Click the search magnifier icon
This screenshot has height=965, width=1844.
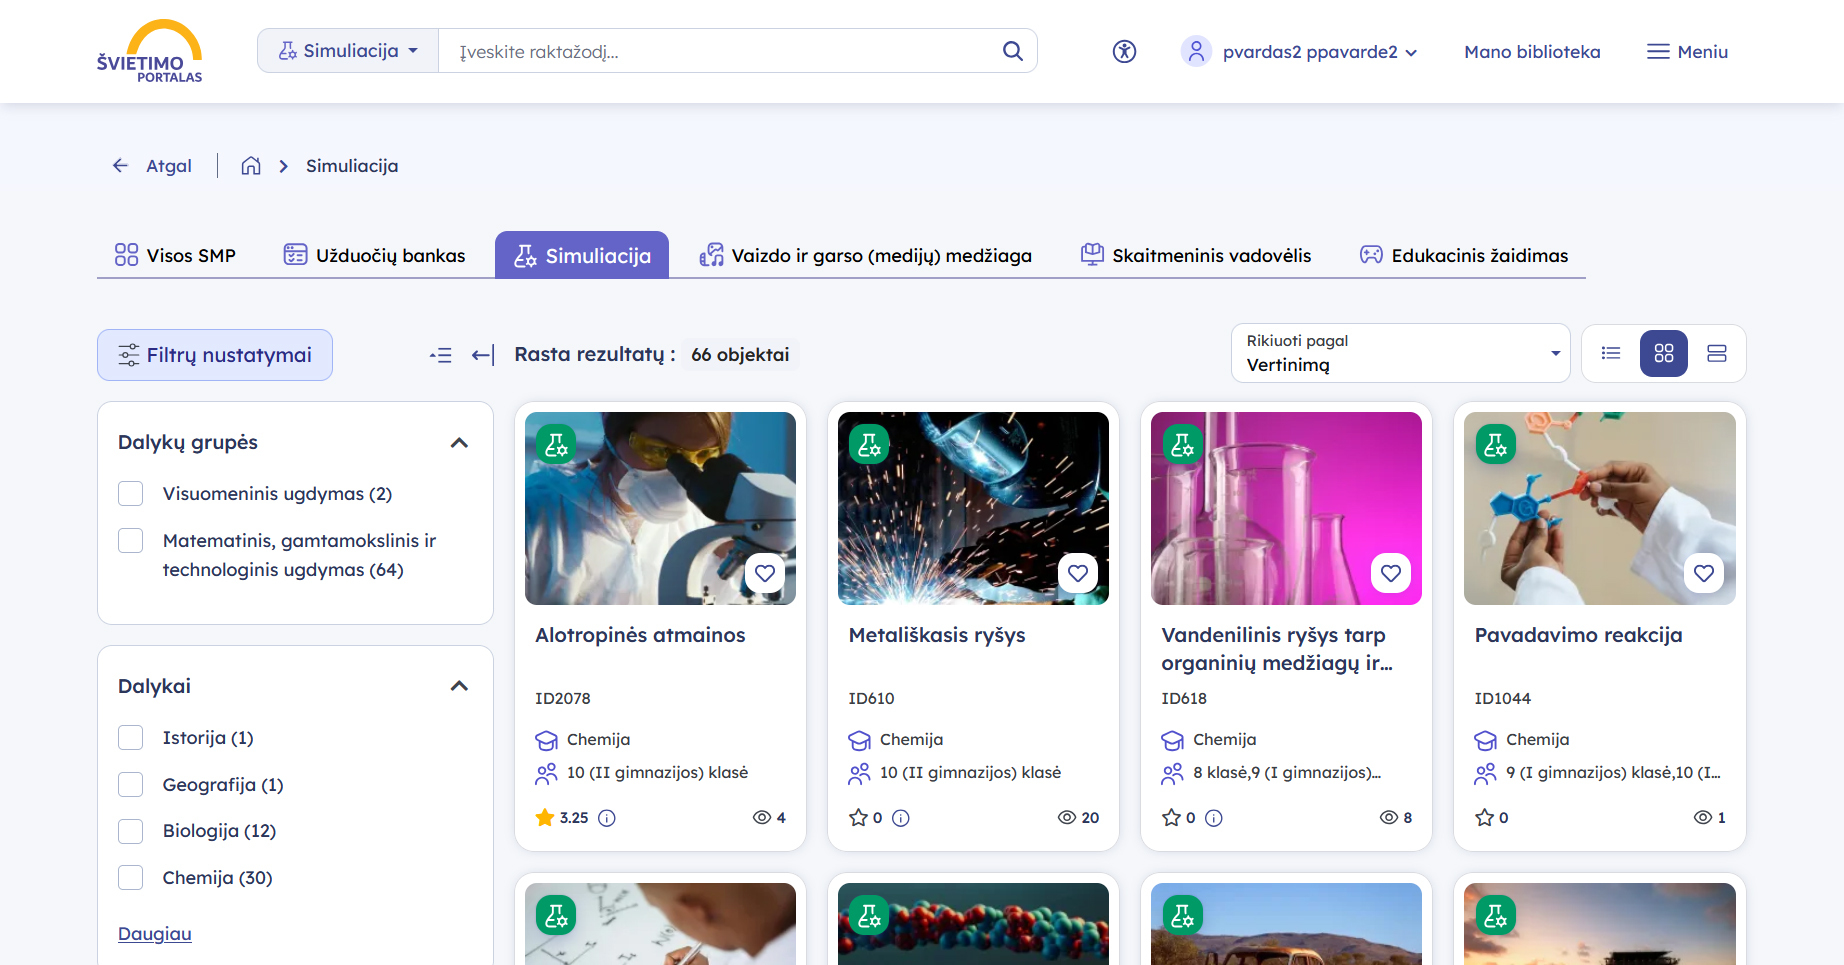(1012, 51)
